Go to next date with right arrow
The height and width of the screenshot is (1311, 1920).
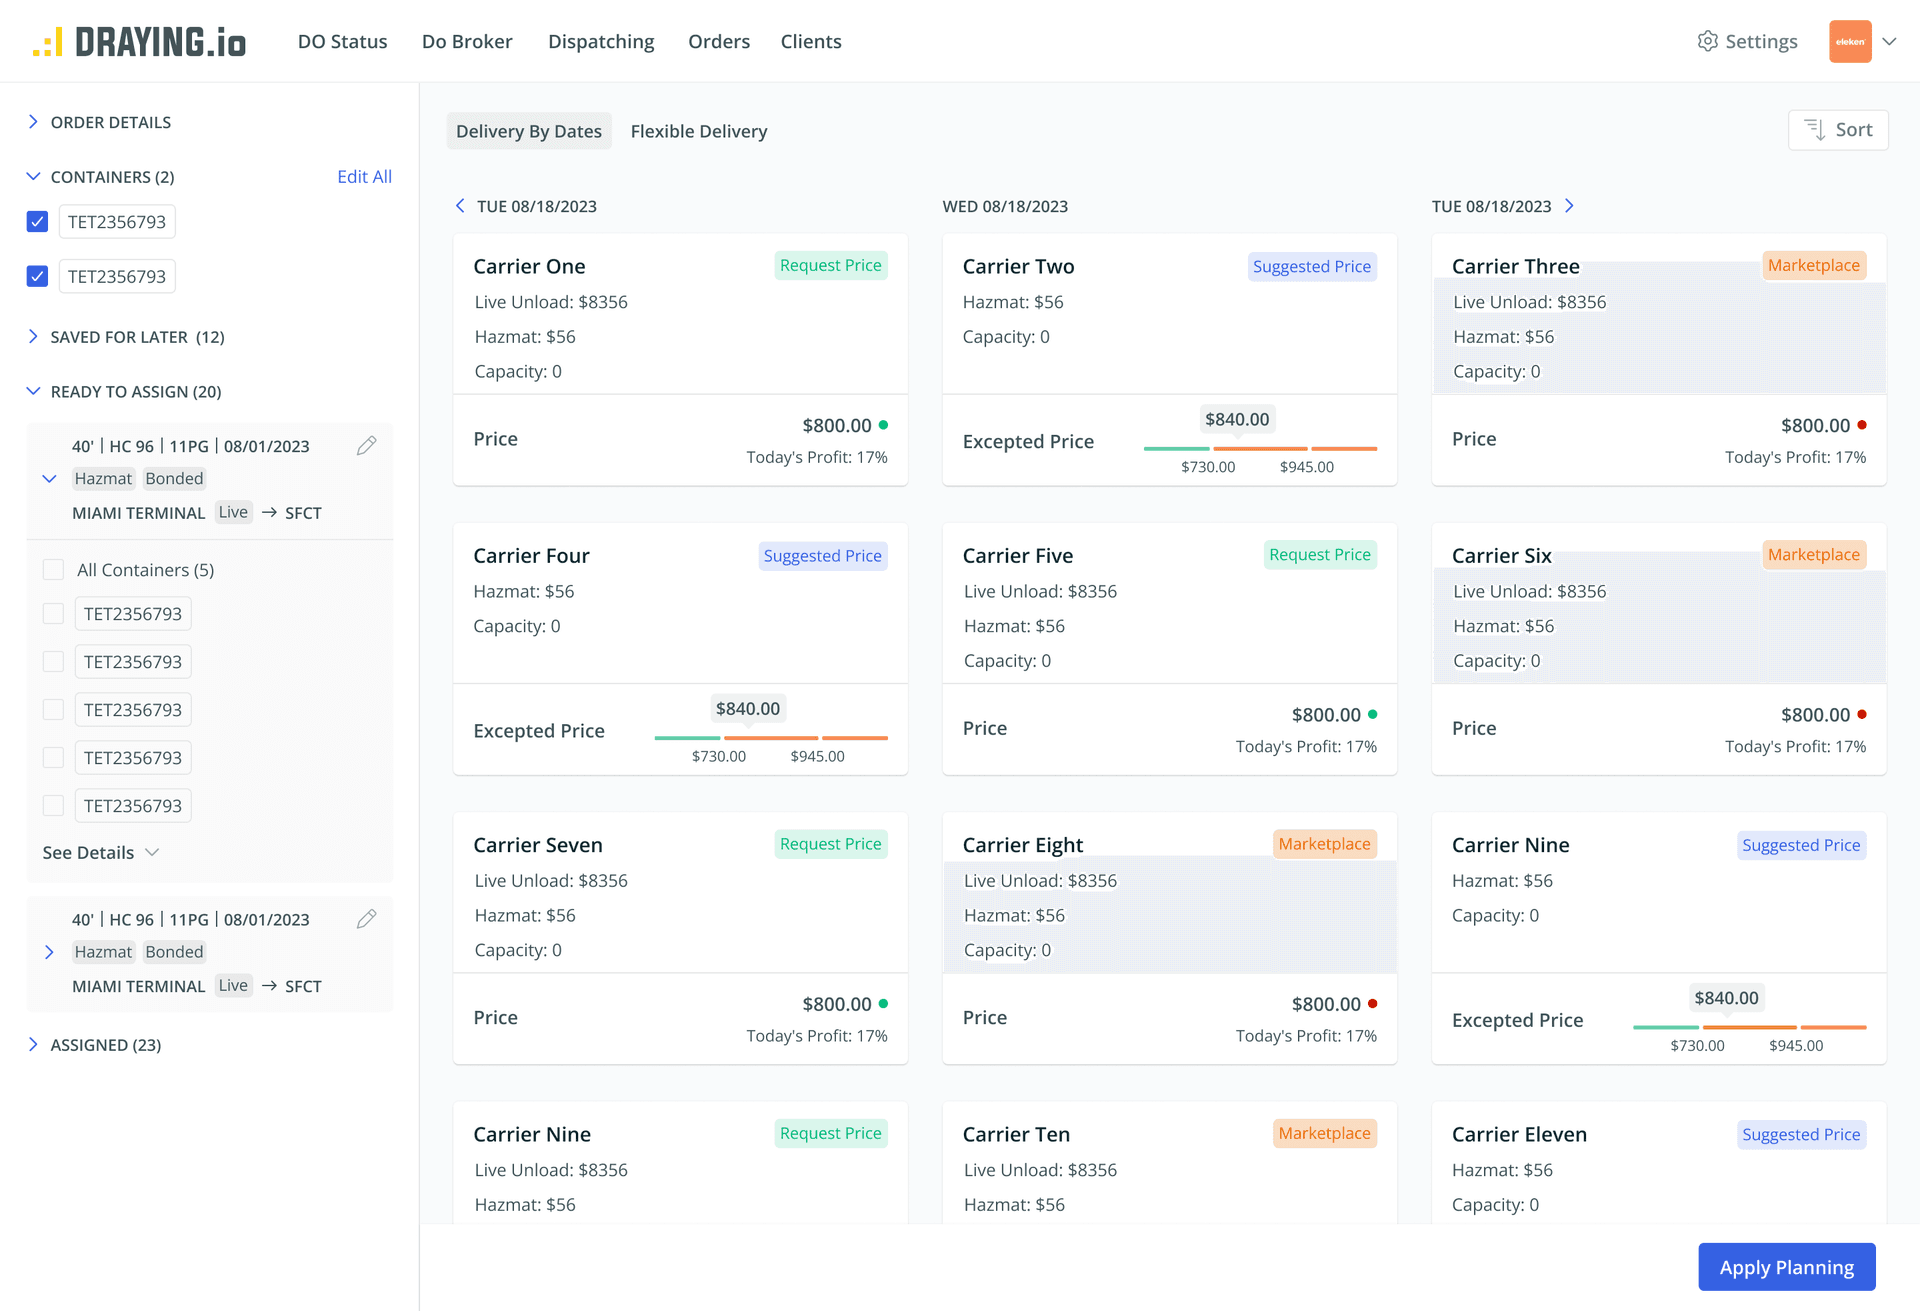point(1569,206)
